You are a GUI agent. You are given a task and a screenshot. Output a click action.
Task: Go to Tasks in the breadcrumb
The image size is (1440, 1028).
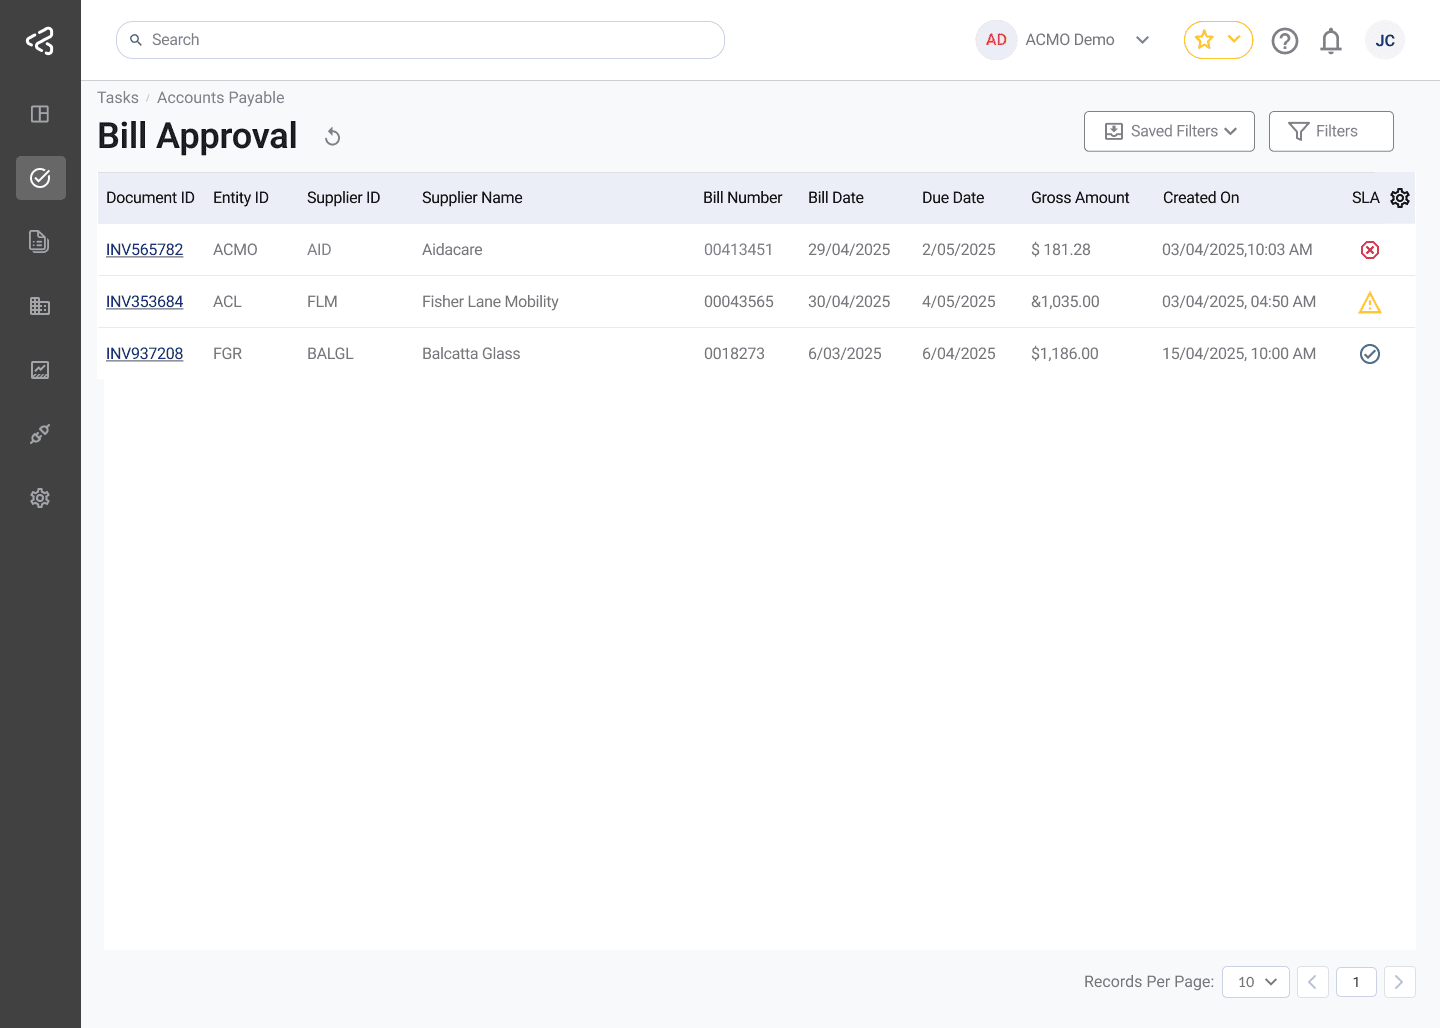pyautogui.click(x=117, y=97)
